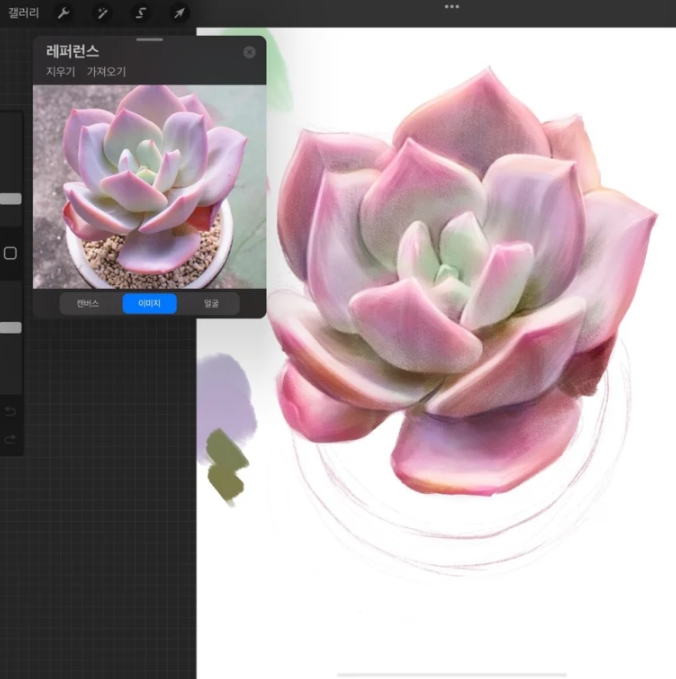Tap the sidebar square modify button
The image size is (676, 679).
(x=10, y=253)
